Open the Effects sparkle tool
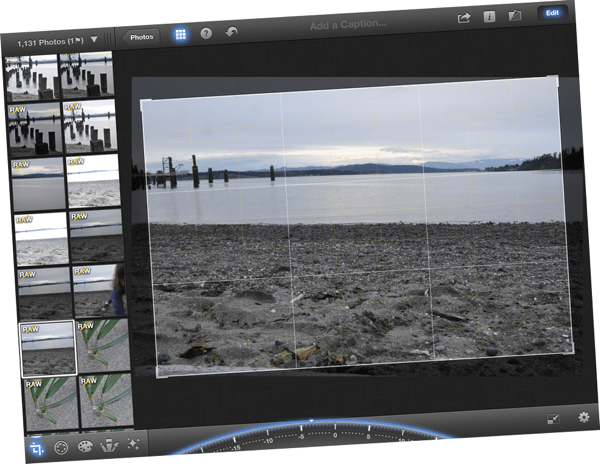 (132, 444)
